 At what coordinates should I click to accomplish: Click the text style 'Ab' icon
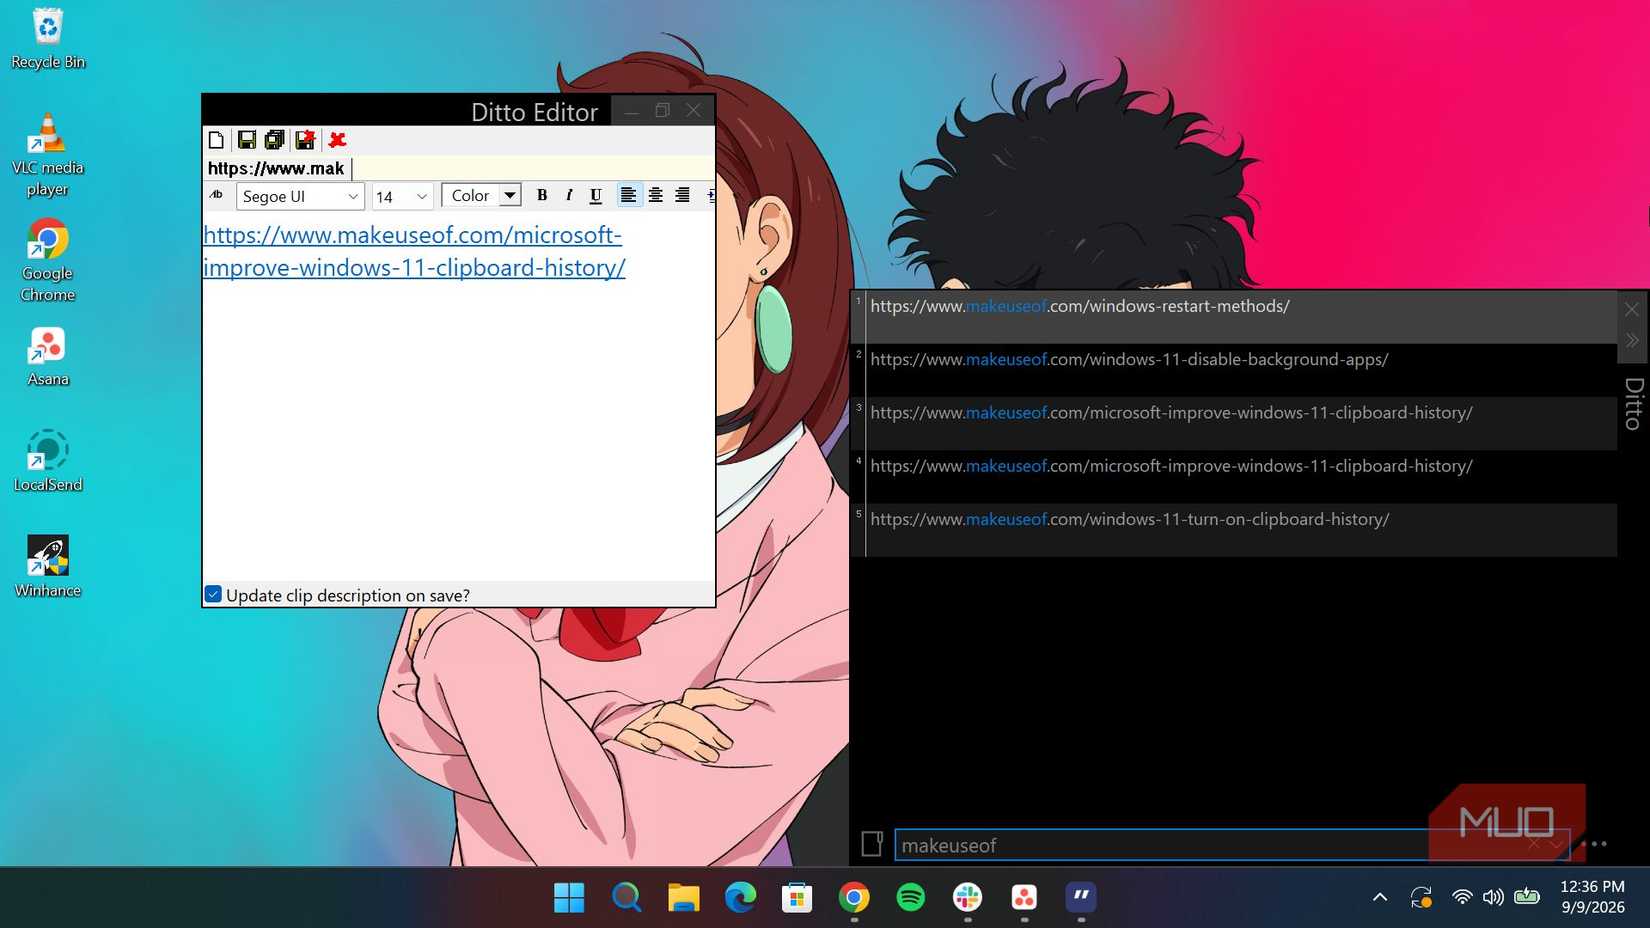tap(216, 195)
